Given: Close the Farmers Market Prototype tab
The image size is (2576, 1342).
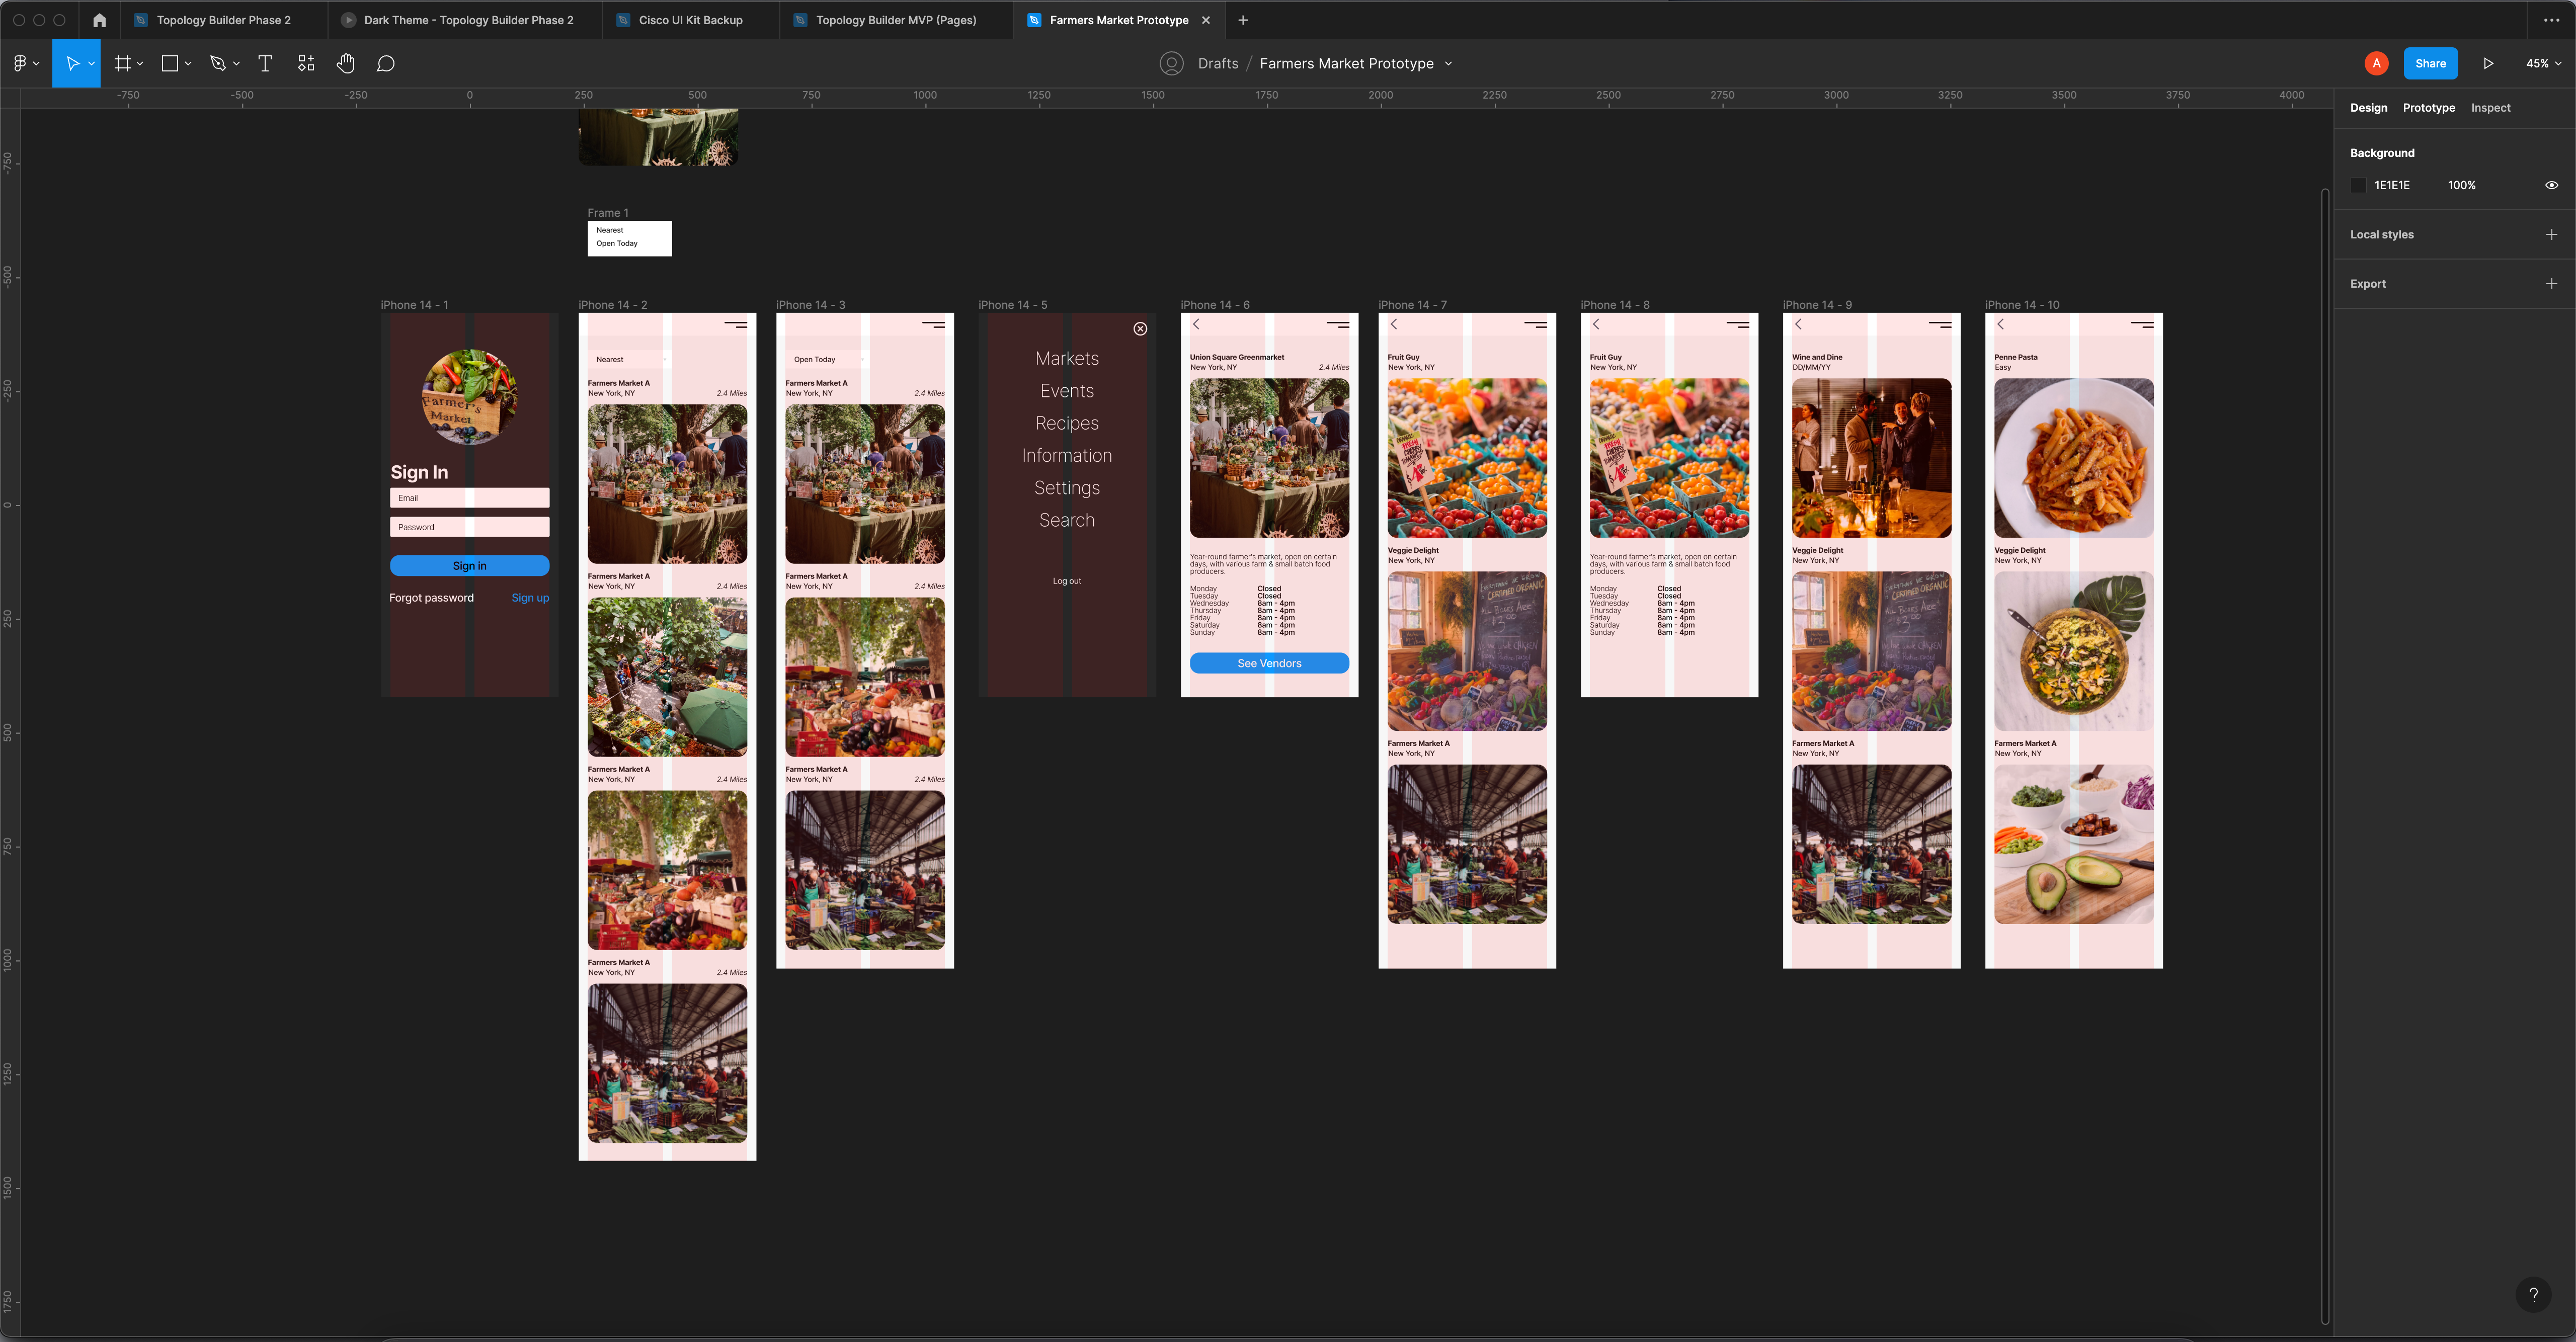Looking at the screenshot, I should [1206, 20].
